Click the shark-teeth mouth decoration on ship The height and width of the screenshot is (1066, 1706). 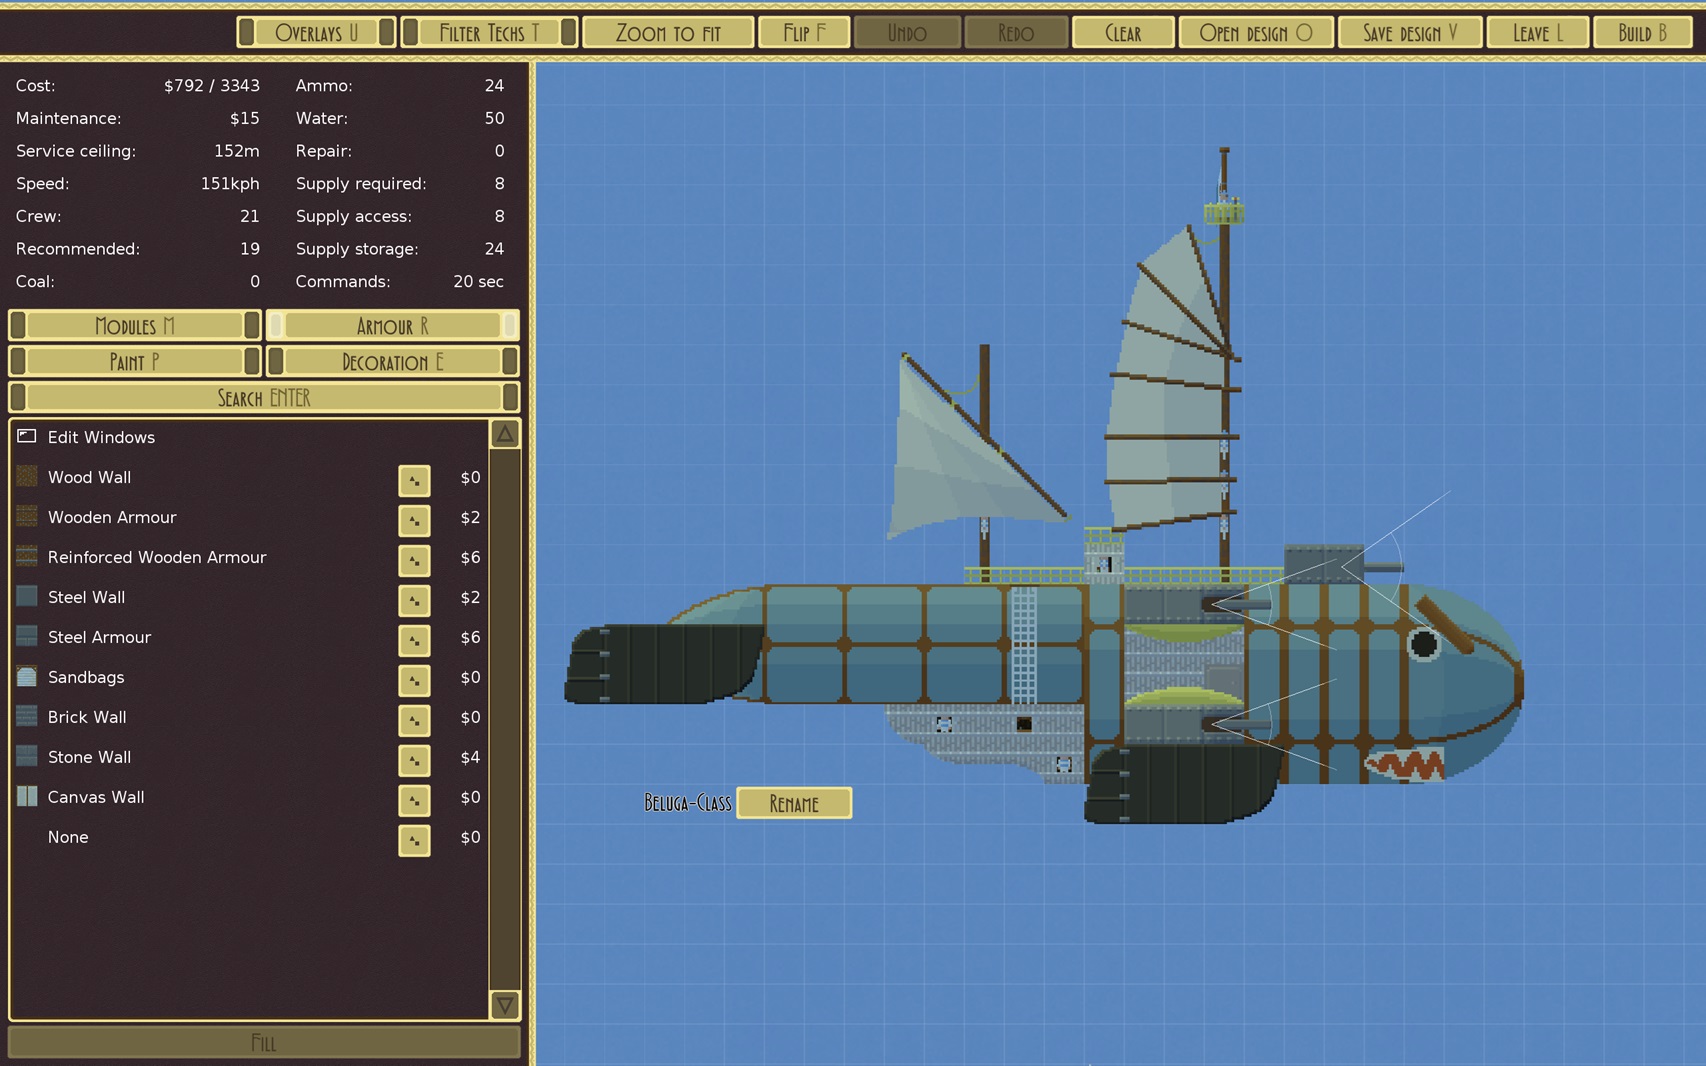point(1405,766)
